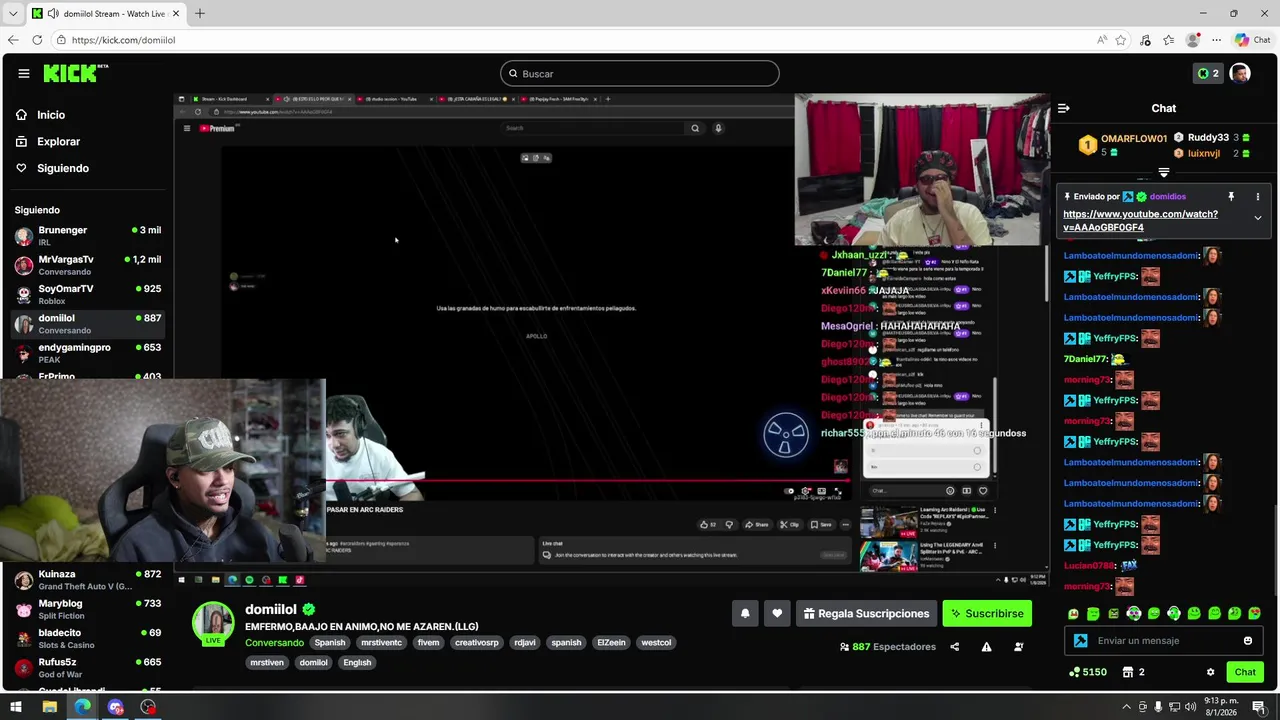The image size is (1280, 720).
Task: Click the creativosrp tag
Action: (477, 643)
